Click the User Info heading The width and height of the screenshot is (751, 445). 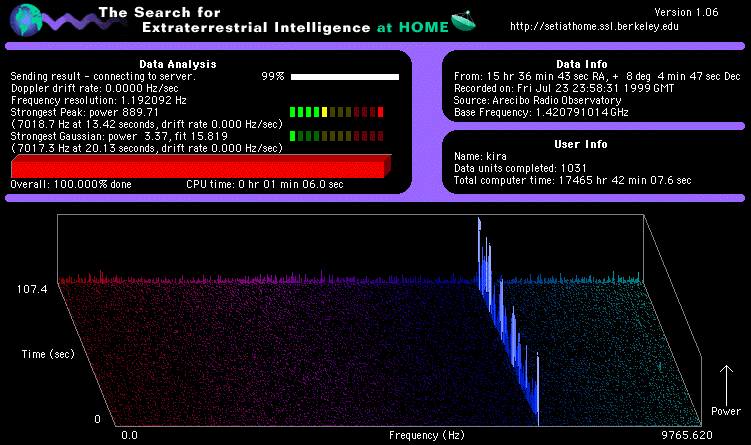(x=580, y=144)
